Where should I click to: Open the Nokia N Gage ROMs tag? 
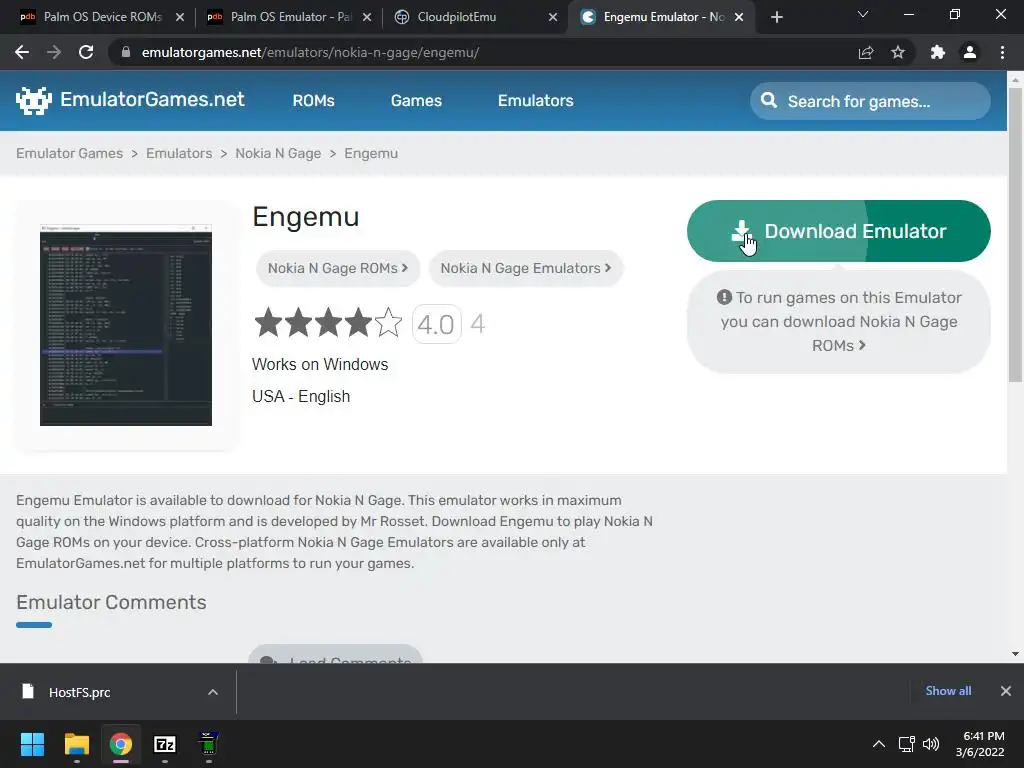[x=338, y=268]
